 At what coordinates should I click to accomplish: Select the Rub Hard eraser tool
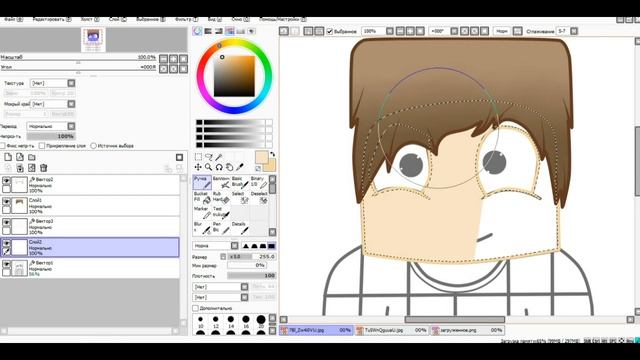tap(221, 197)
